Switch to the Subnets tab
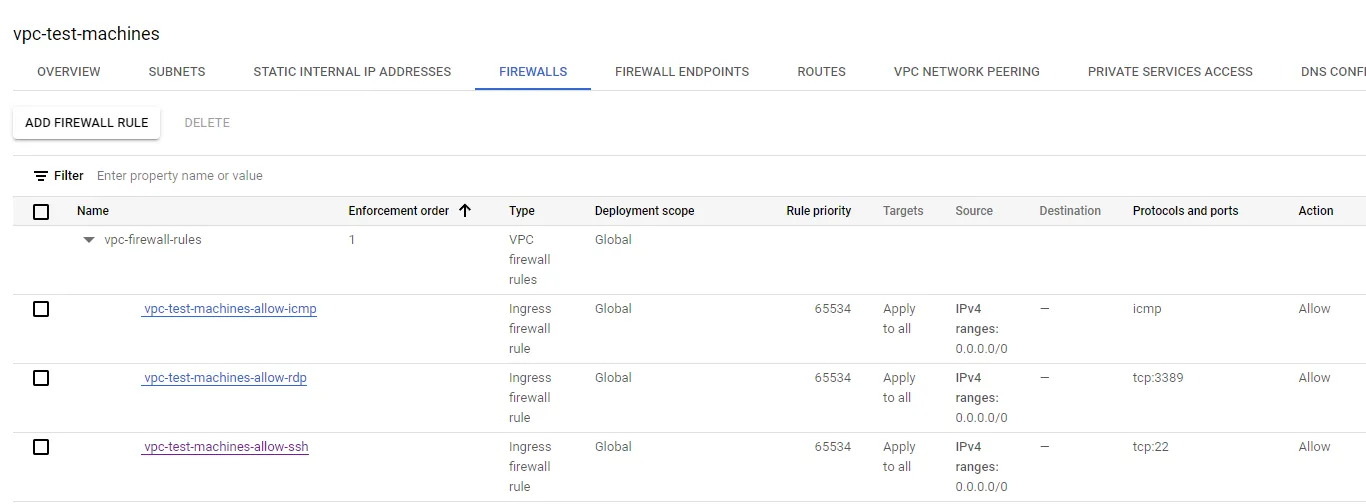 coord(177,72)
